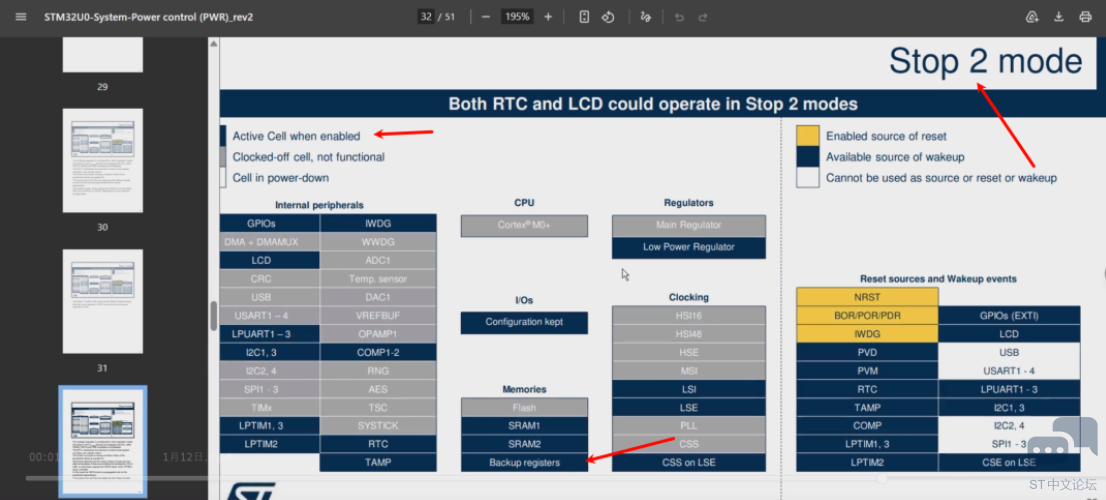Click the PVD wakeup cell
This screenshot has height=500, width=1106.
click(x=868, y=352)
